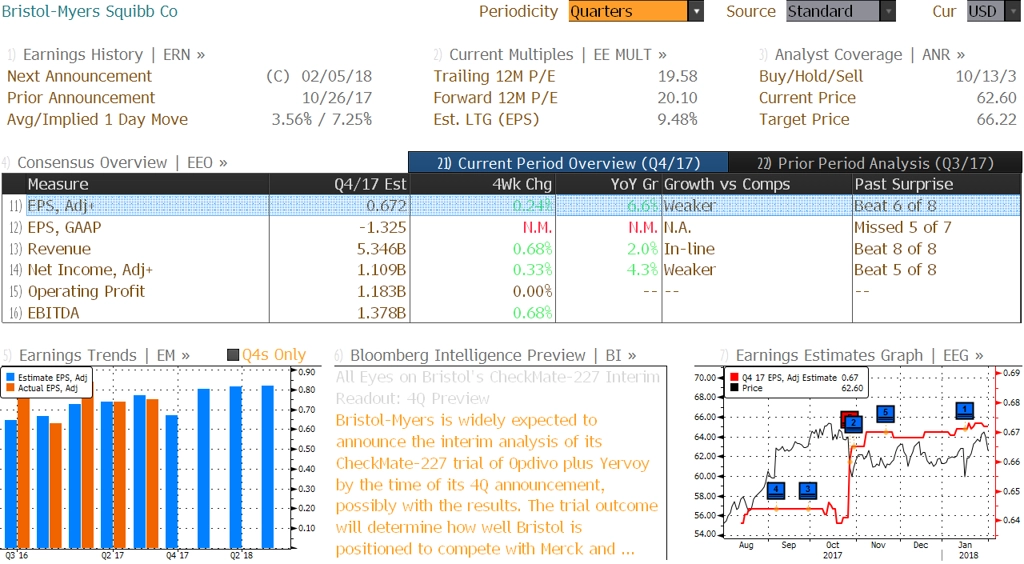Click Revenue YoY growth value 2.0%

click(x=643, y=249)
